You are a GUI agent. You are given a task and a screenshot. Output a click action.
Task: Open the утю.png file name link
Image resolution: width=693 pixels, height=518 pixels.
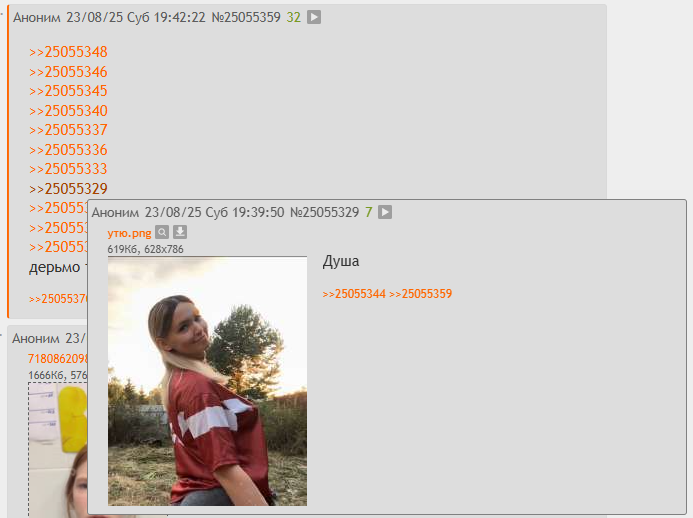coord(129,233)
